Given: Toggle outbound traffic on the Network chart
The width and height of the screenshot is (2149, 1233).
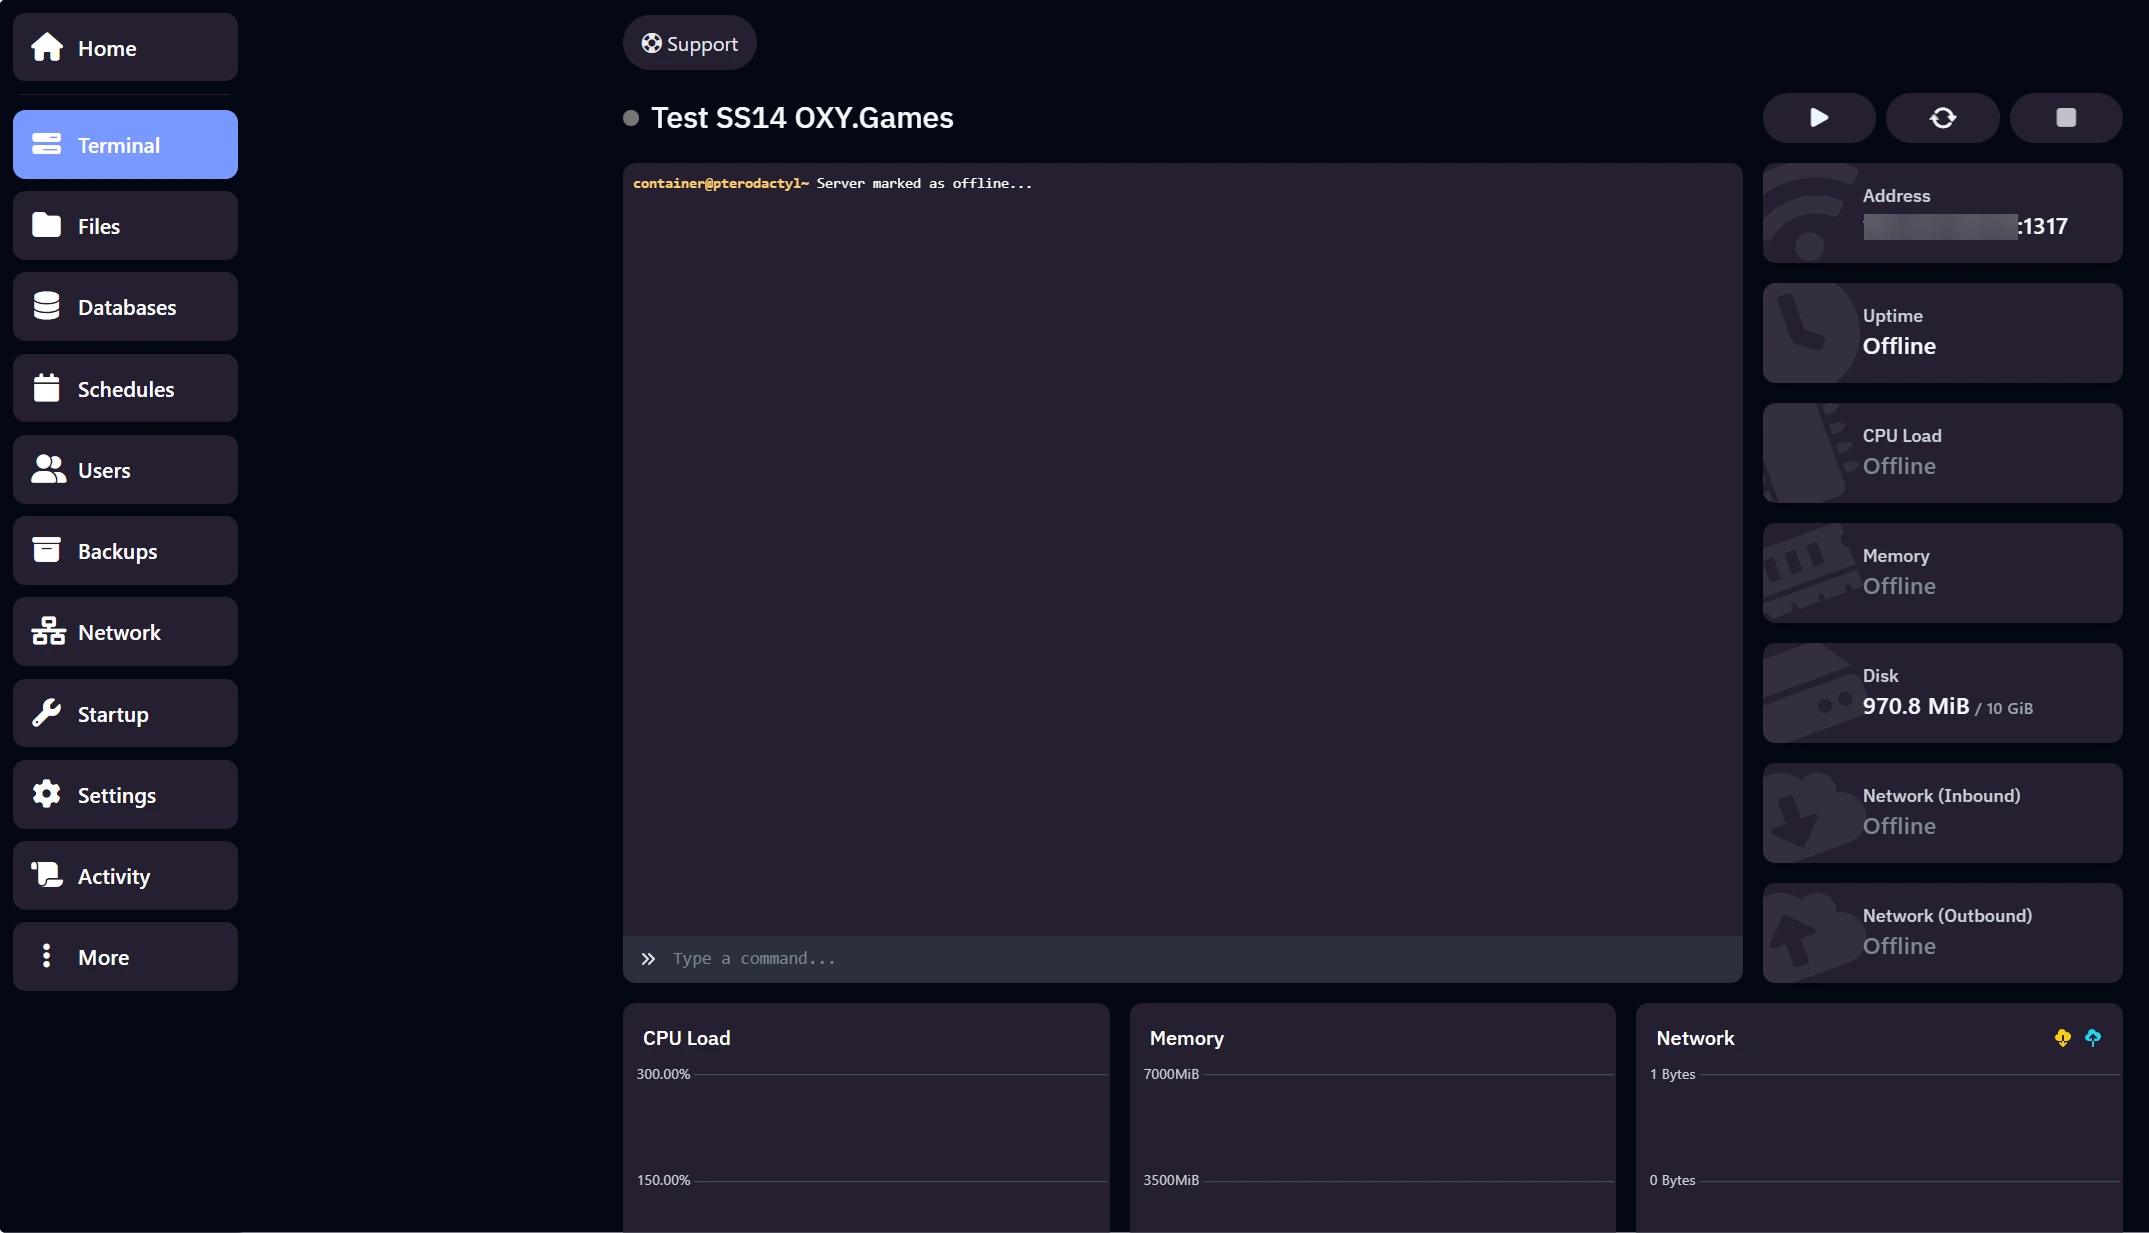Looking at the screenshot, I should point(2092,1038).
